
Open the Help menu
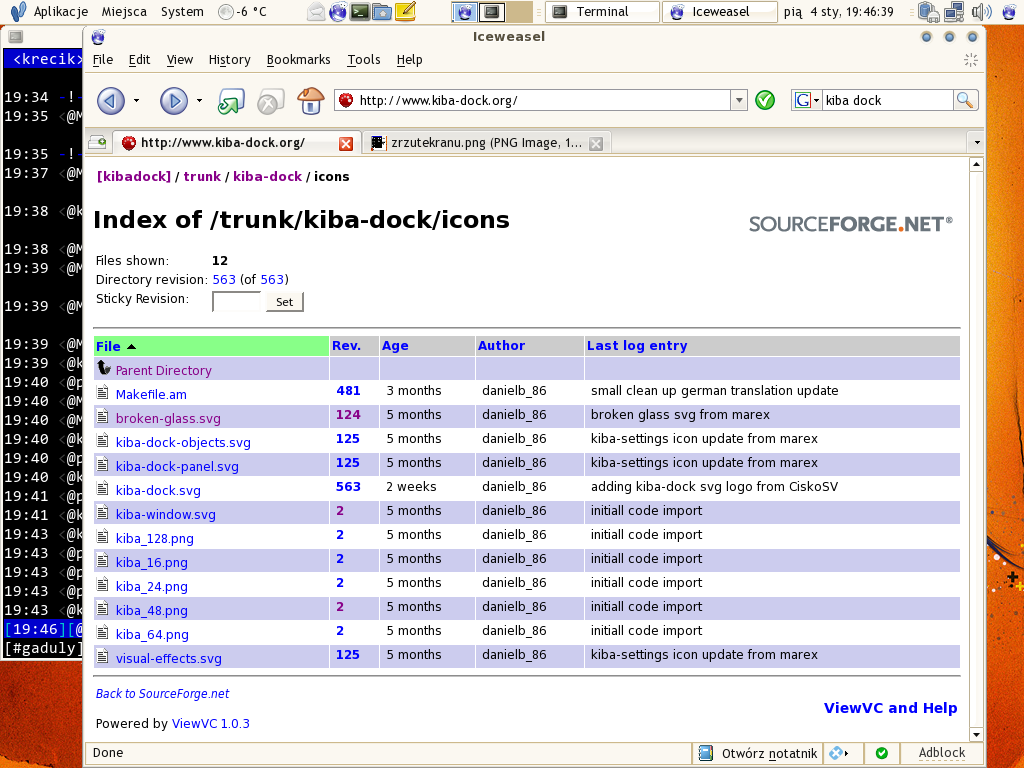409,59
